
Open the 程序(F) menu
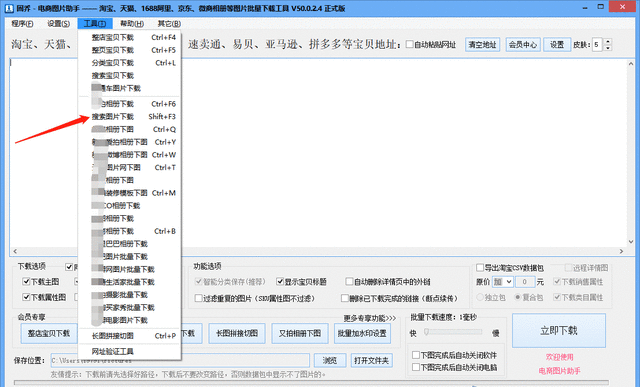[22, 24]
